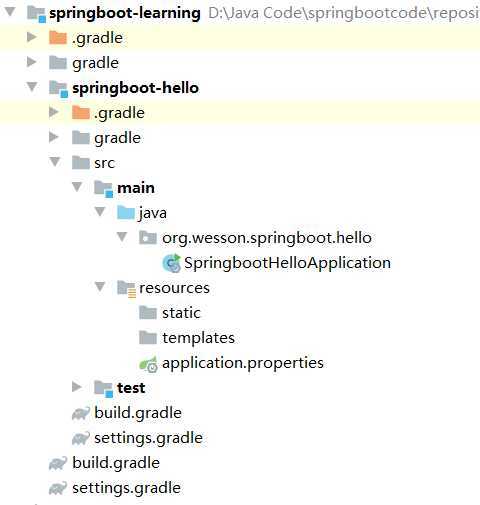The image size is (480, 505).
Task: Collapse the main module arrow
Action: click(77, 187)
